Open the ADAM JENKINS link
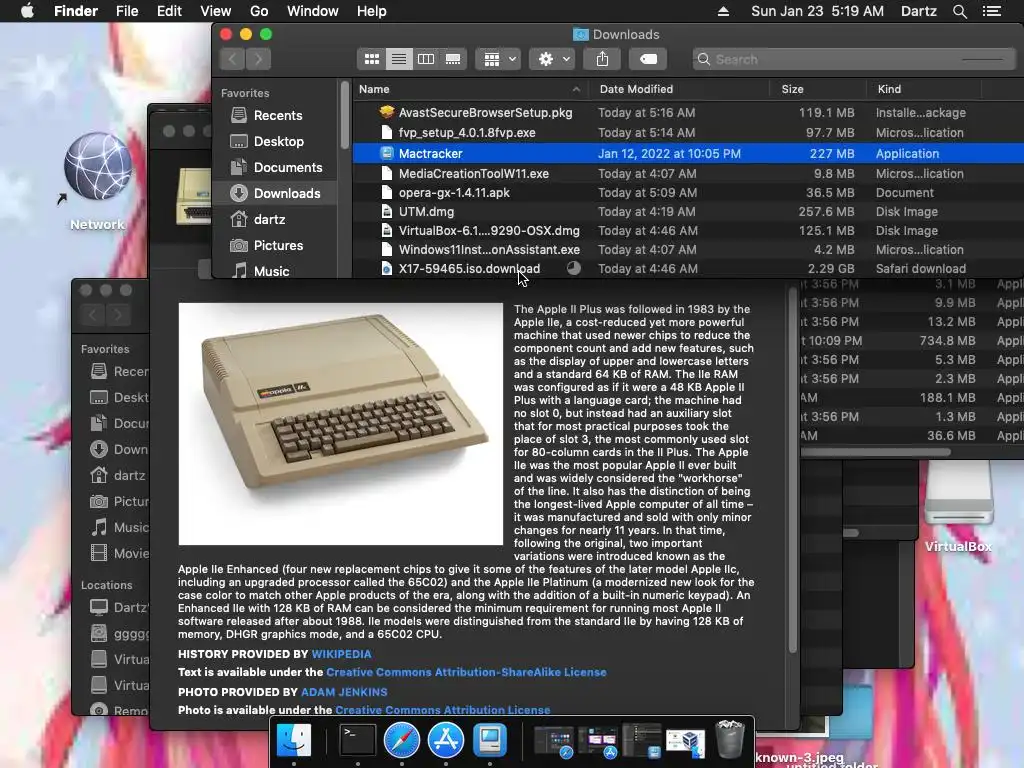 coord(344,692)
